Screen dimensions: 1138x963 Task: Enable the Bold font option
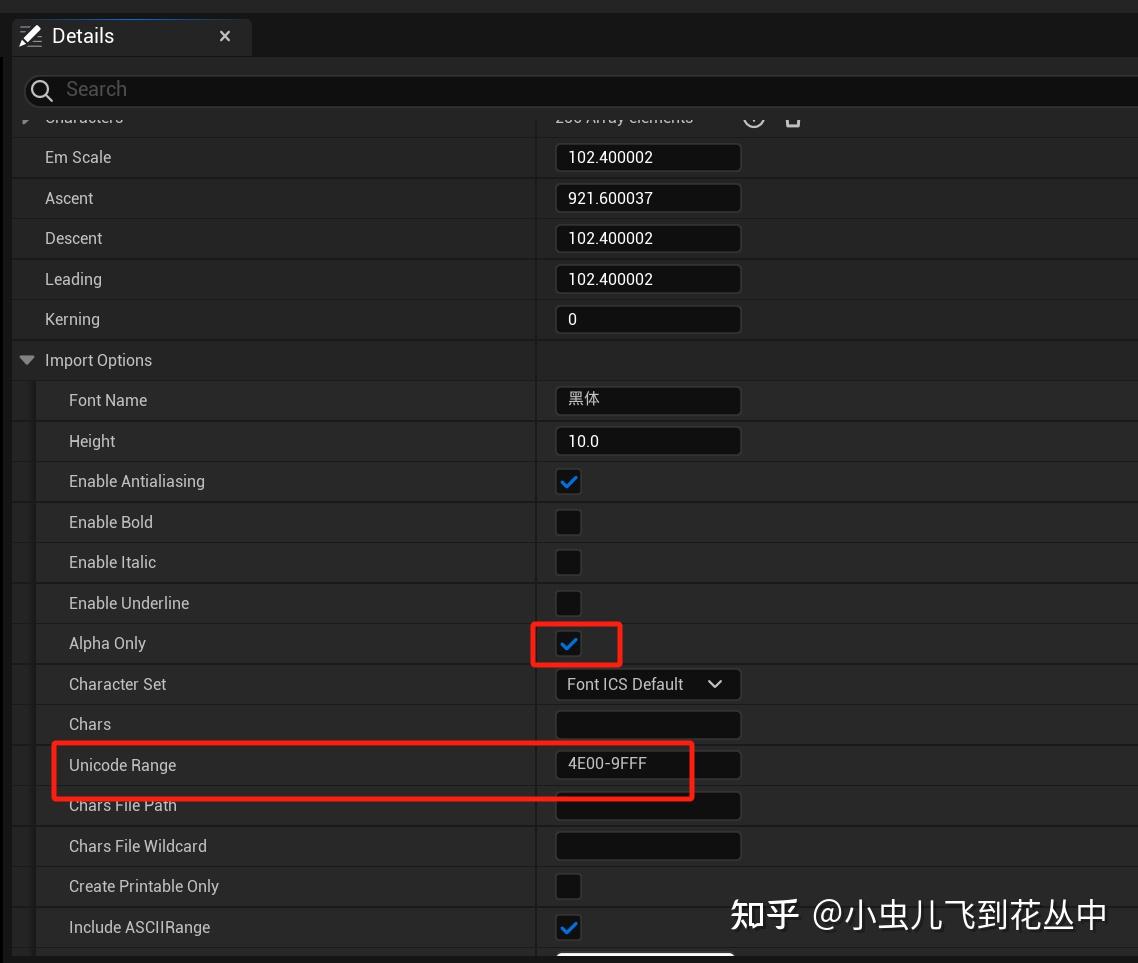tap(568, 522)
